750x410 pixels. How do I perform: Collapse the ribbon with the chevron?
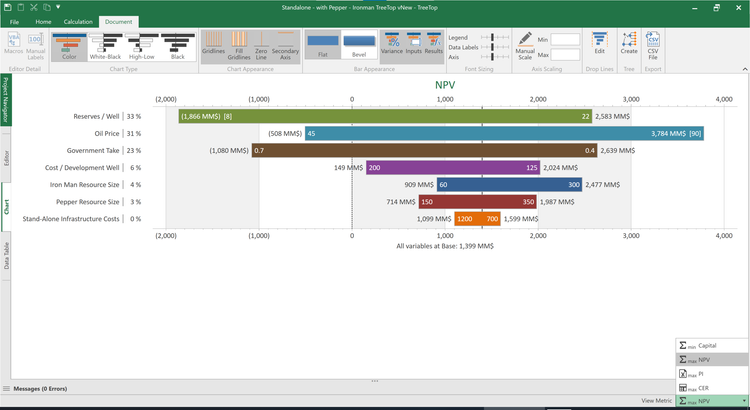point(745,69)
